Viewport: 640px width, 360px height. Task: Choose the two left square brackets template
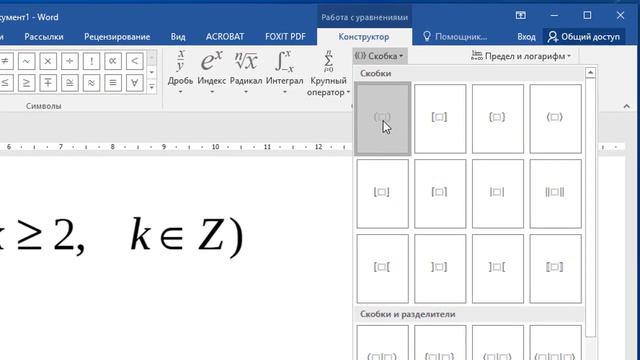[382, 269]
